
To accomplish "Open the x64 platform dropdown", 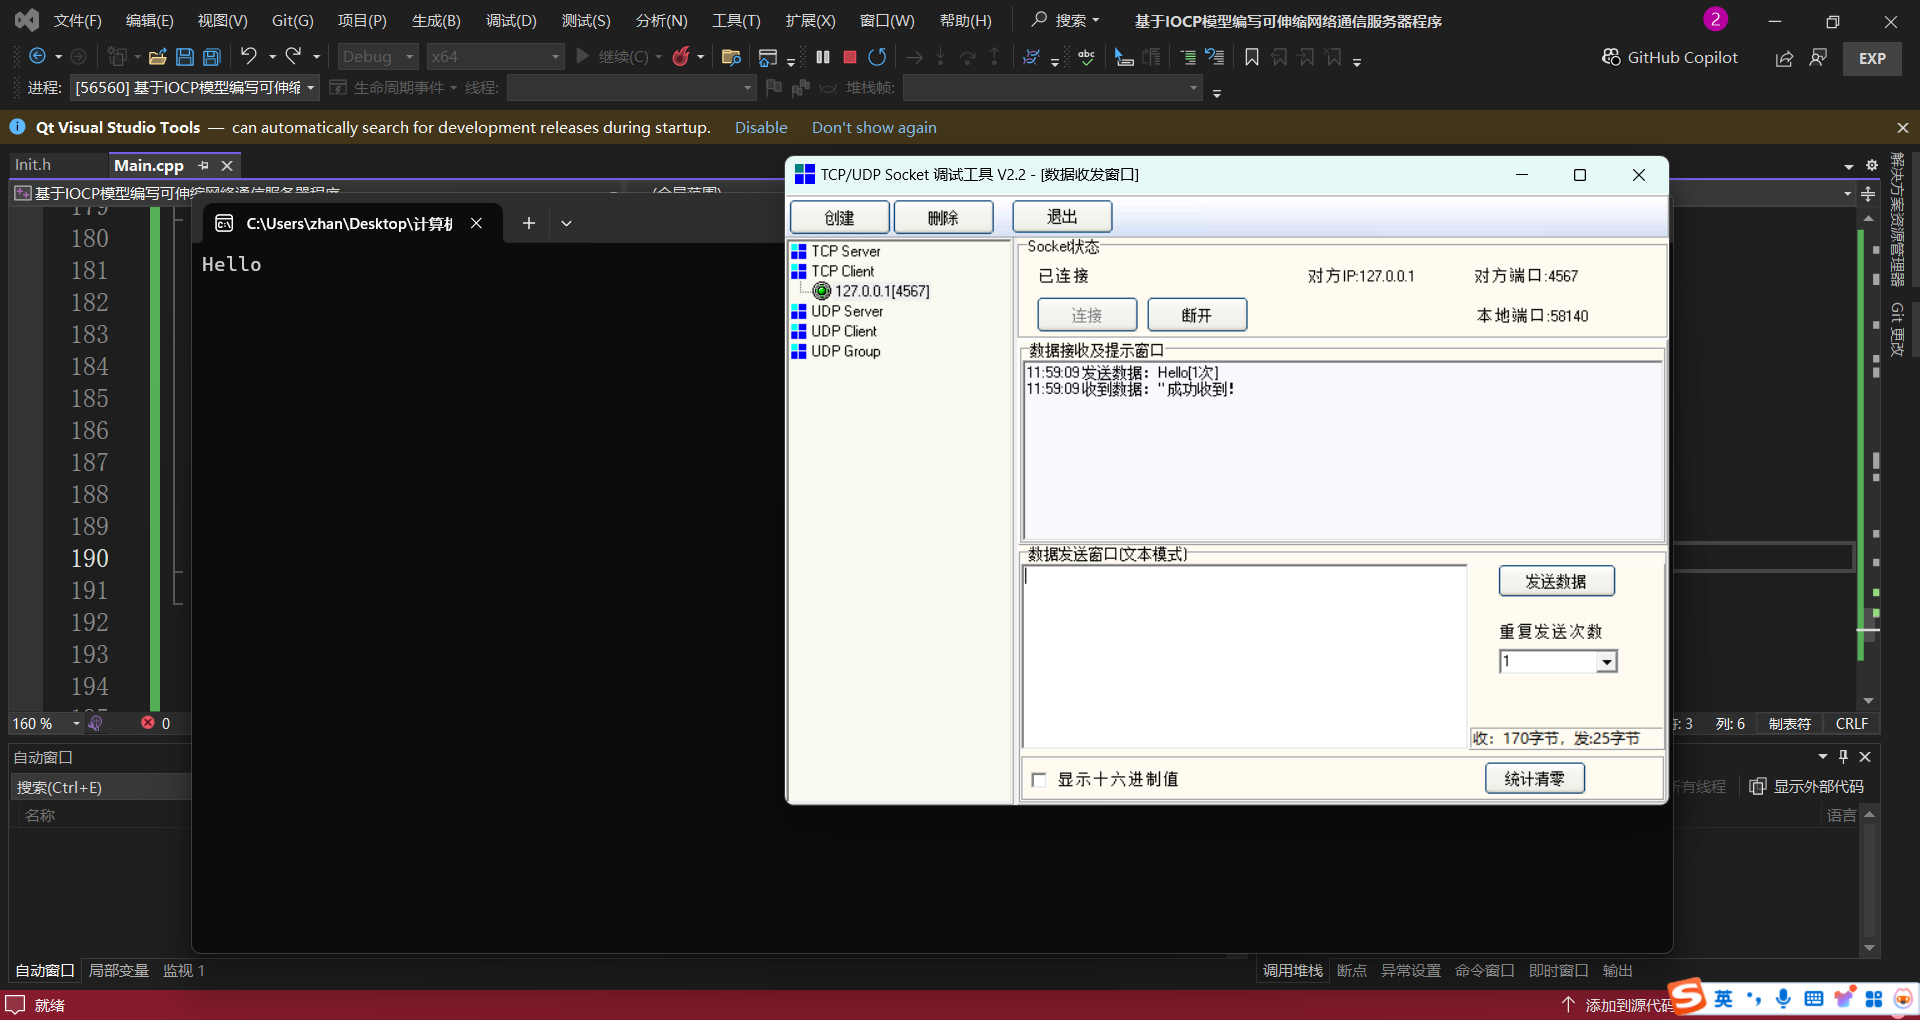I will tap(553, 56).
